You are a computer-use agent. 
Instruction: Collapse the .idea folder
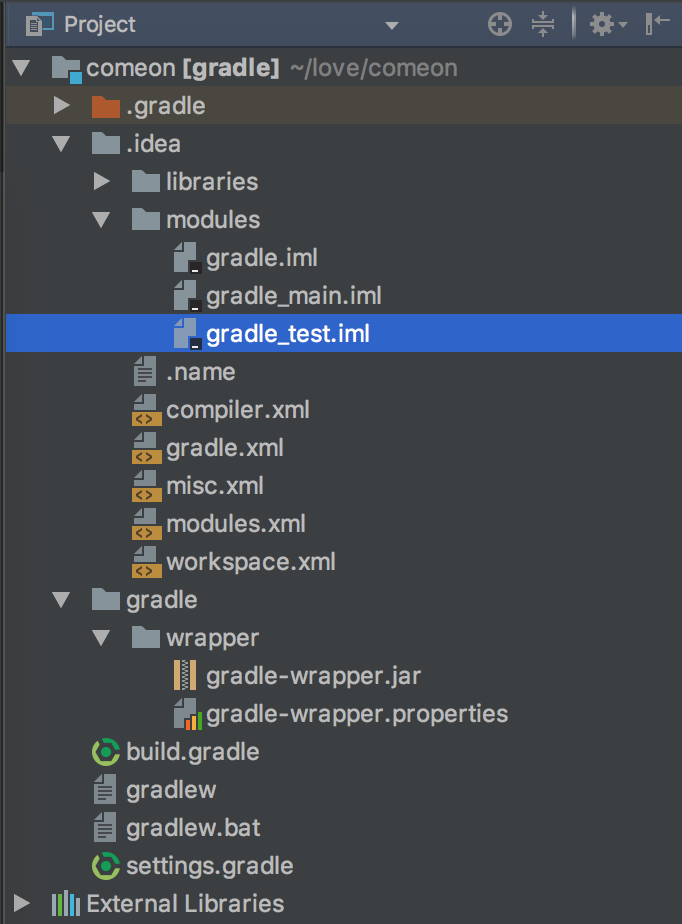(61, 144)
